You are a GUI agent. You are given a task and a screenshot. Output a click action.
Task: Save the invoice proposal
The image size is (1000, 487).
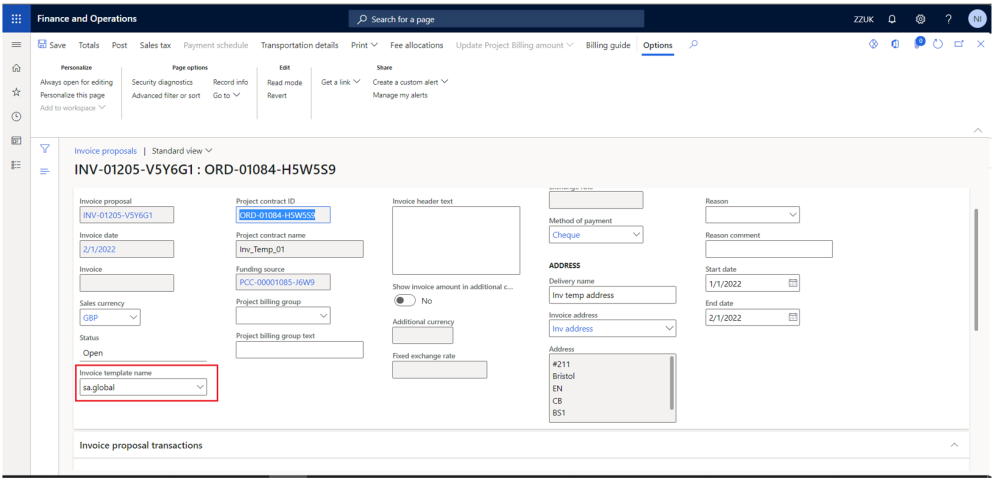52,45
